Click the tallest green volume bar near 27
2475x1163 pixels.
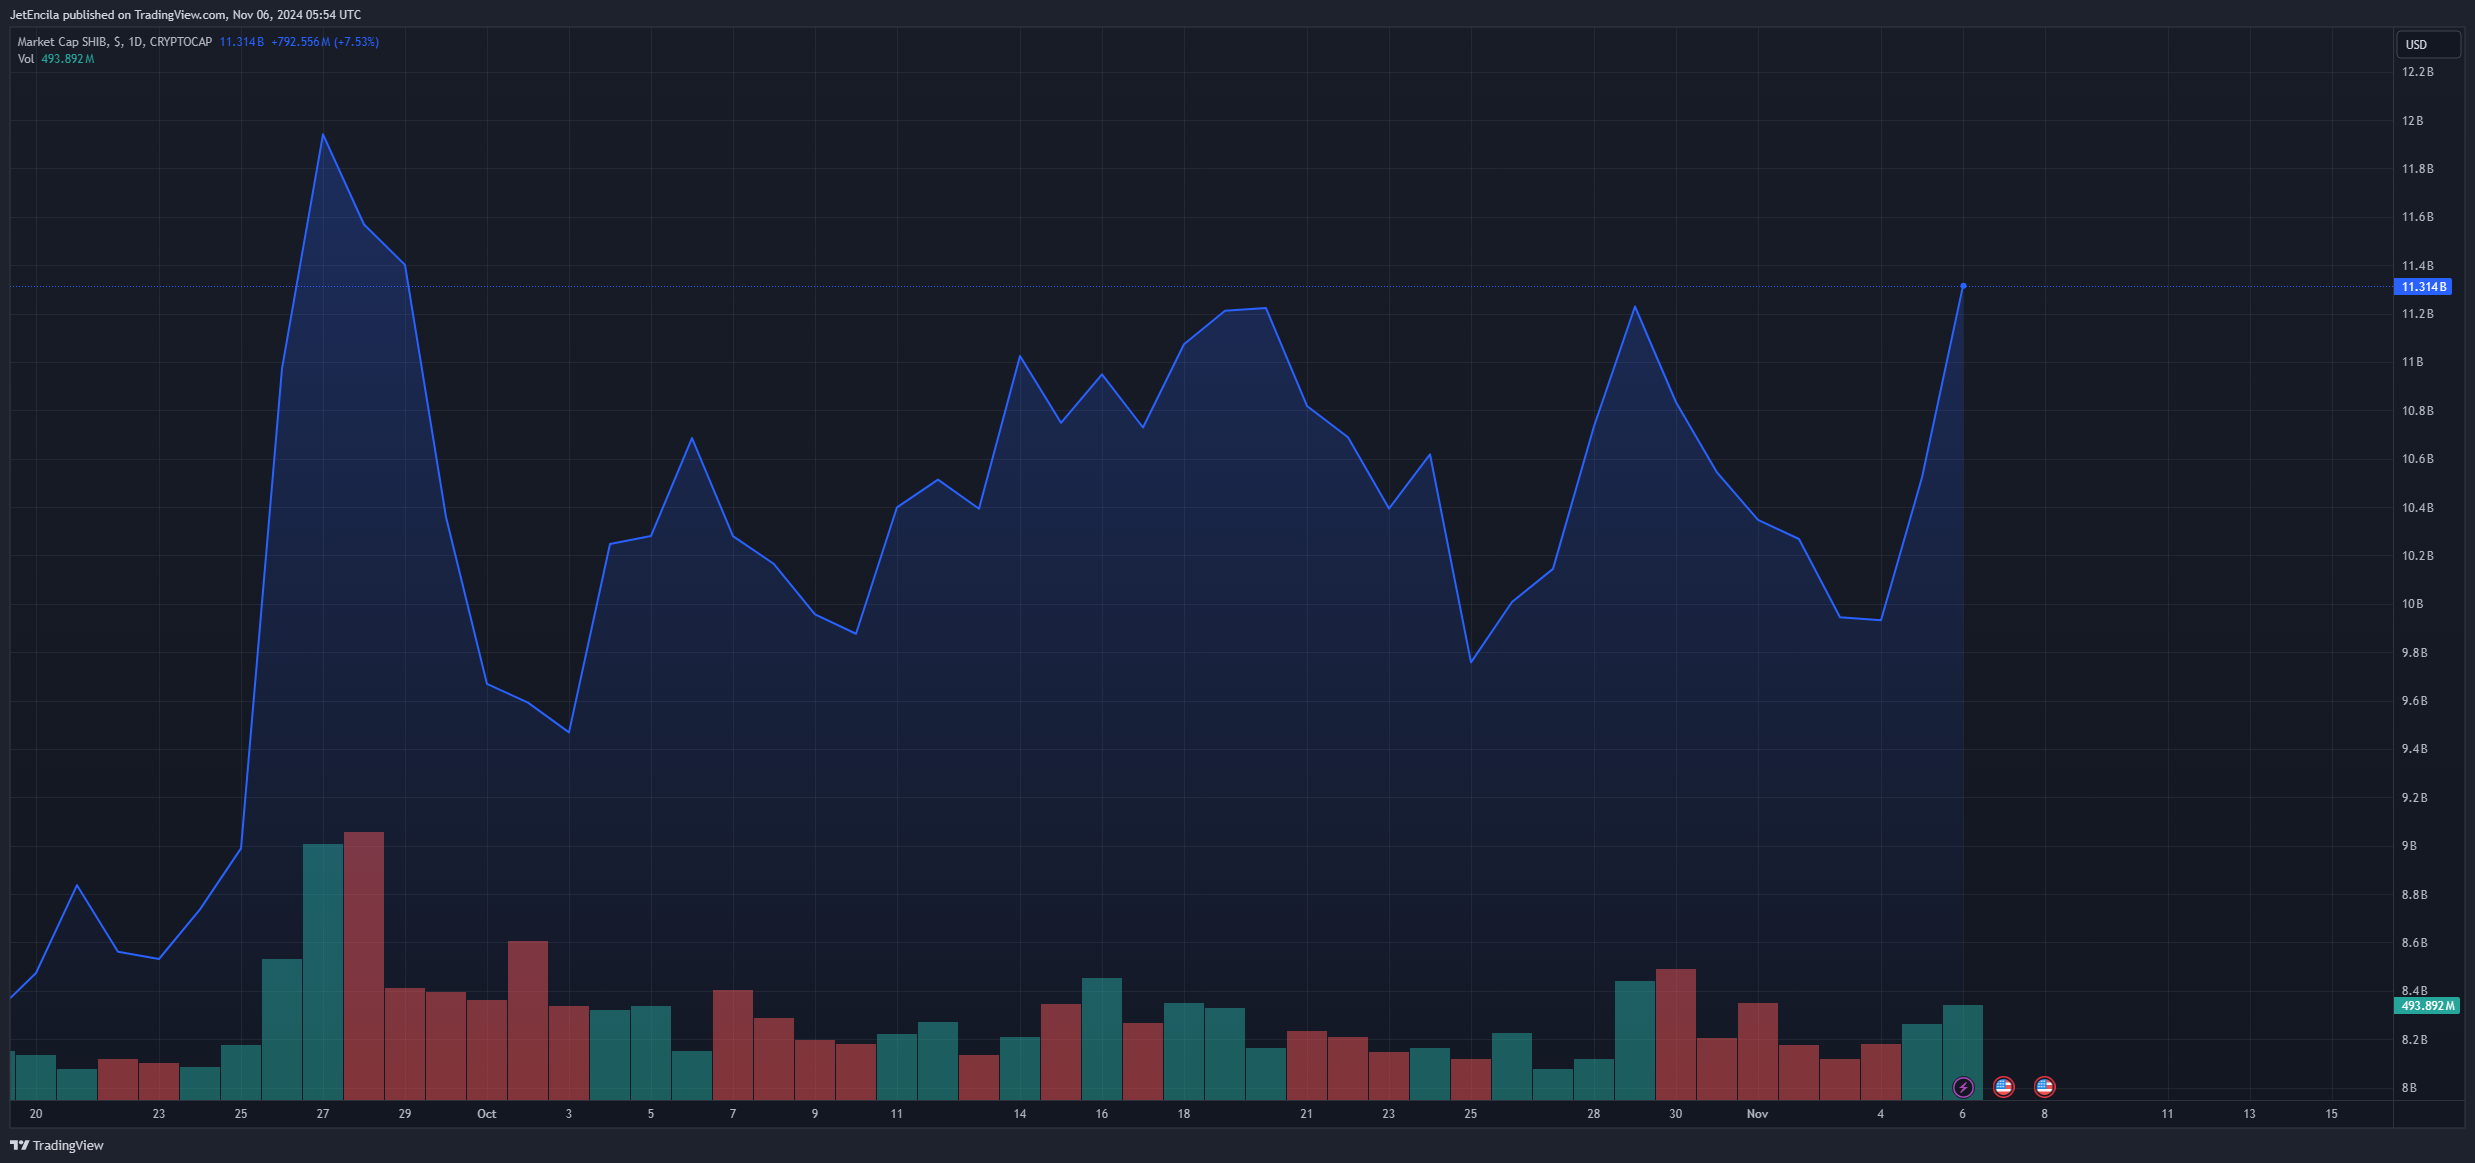coord(323,970)
